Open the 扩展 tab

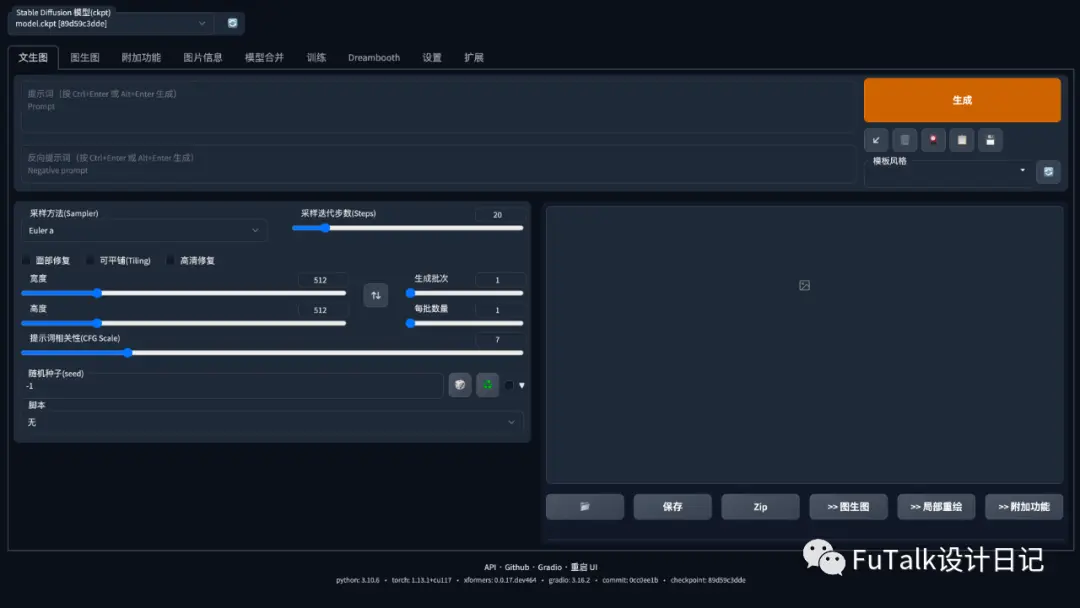474,58
